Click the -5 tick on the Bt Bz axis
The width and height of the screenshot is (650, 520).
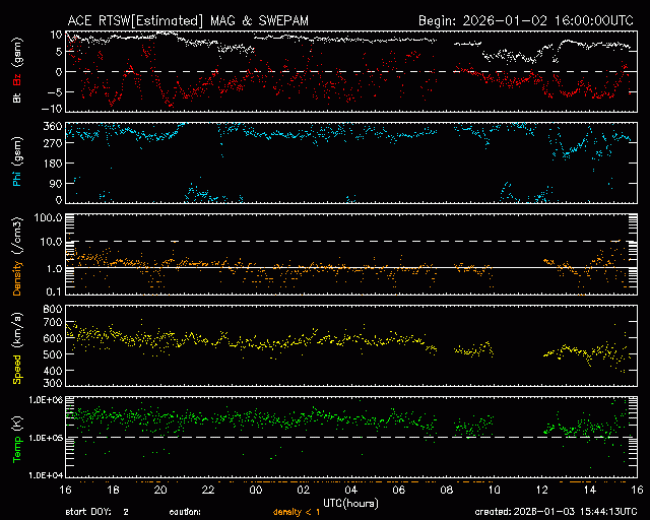click(55, 92)
